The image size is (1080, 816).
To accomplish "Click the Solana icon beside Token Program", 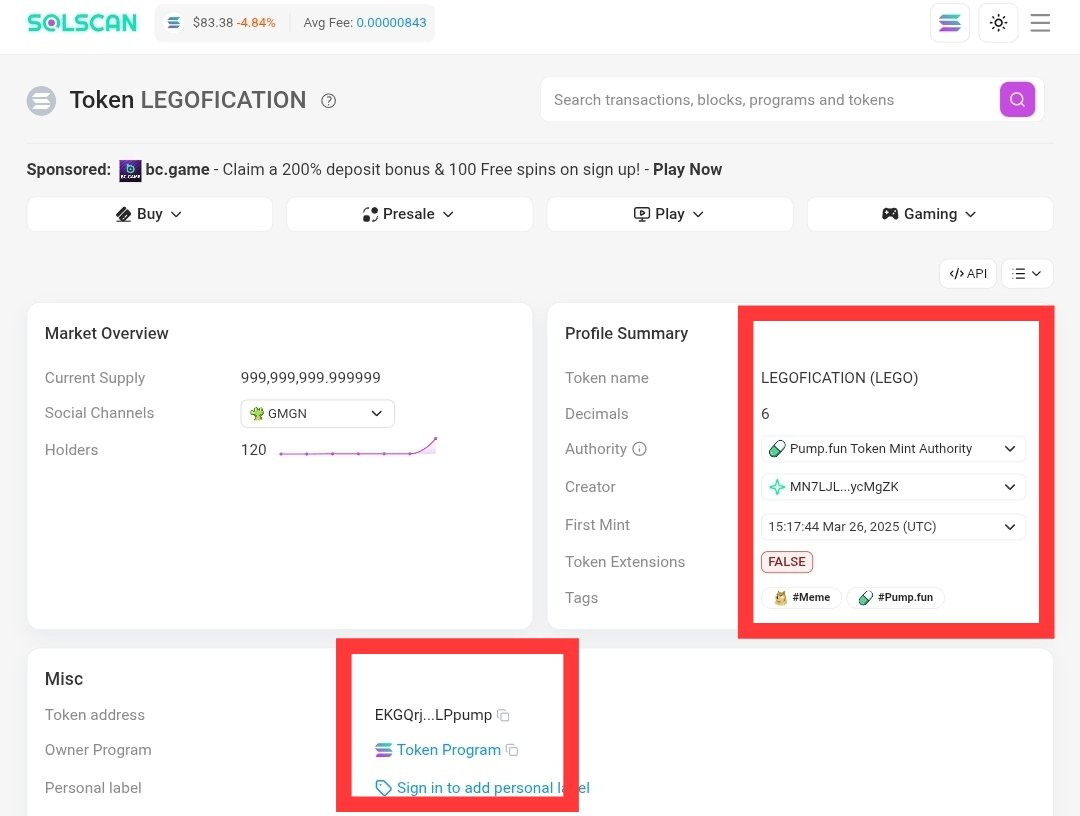I will tap(384, 750).
